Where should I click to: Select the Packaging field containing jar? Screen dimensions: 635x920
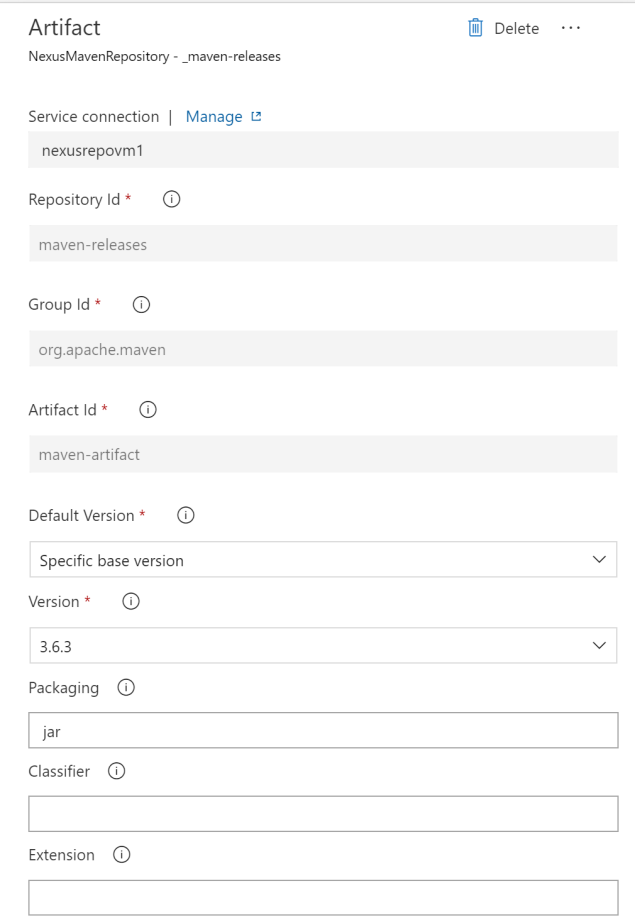point(320,729)
